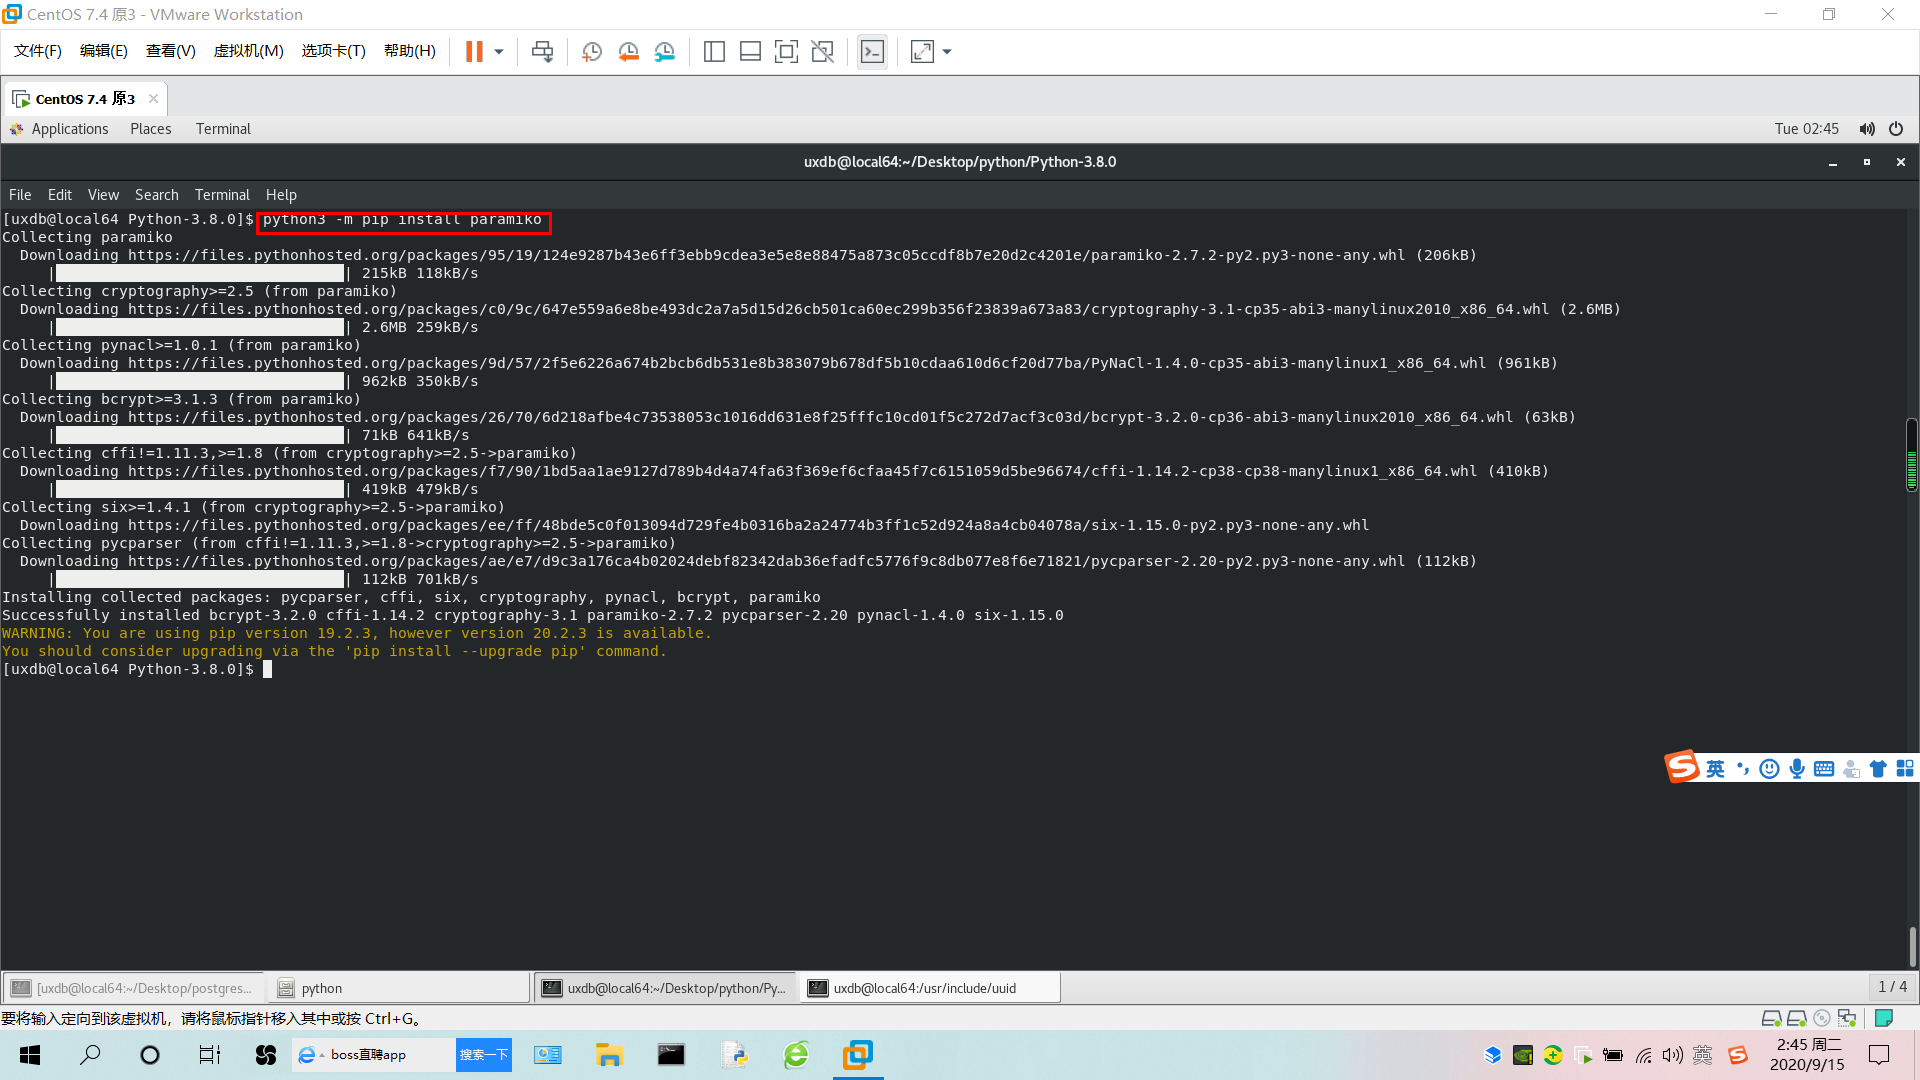Click the Send Ctrl+Alt+Del toolbar icon
The height and width of the screenshot is (1080, 1920).
542,52
